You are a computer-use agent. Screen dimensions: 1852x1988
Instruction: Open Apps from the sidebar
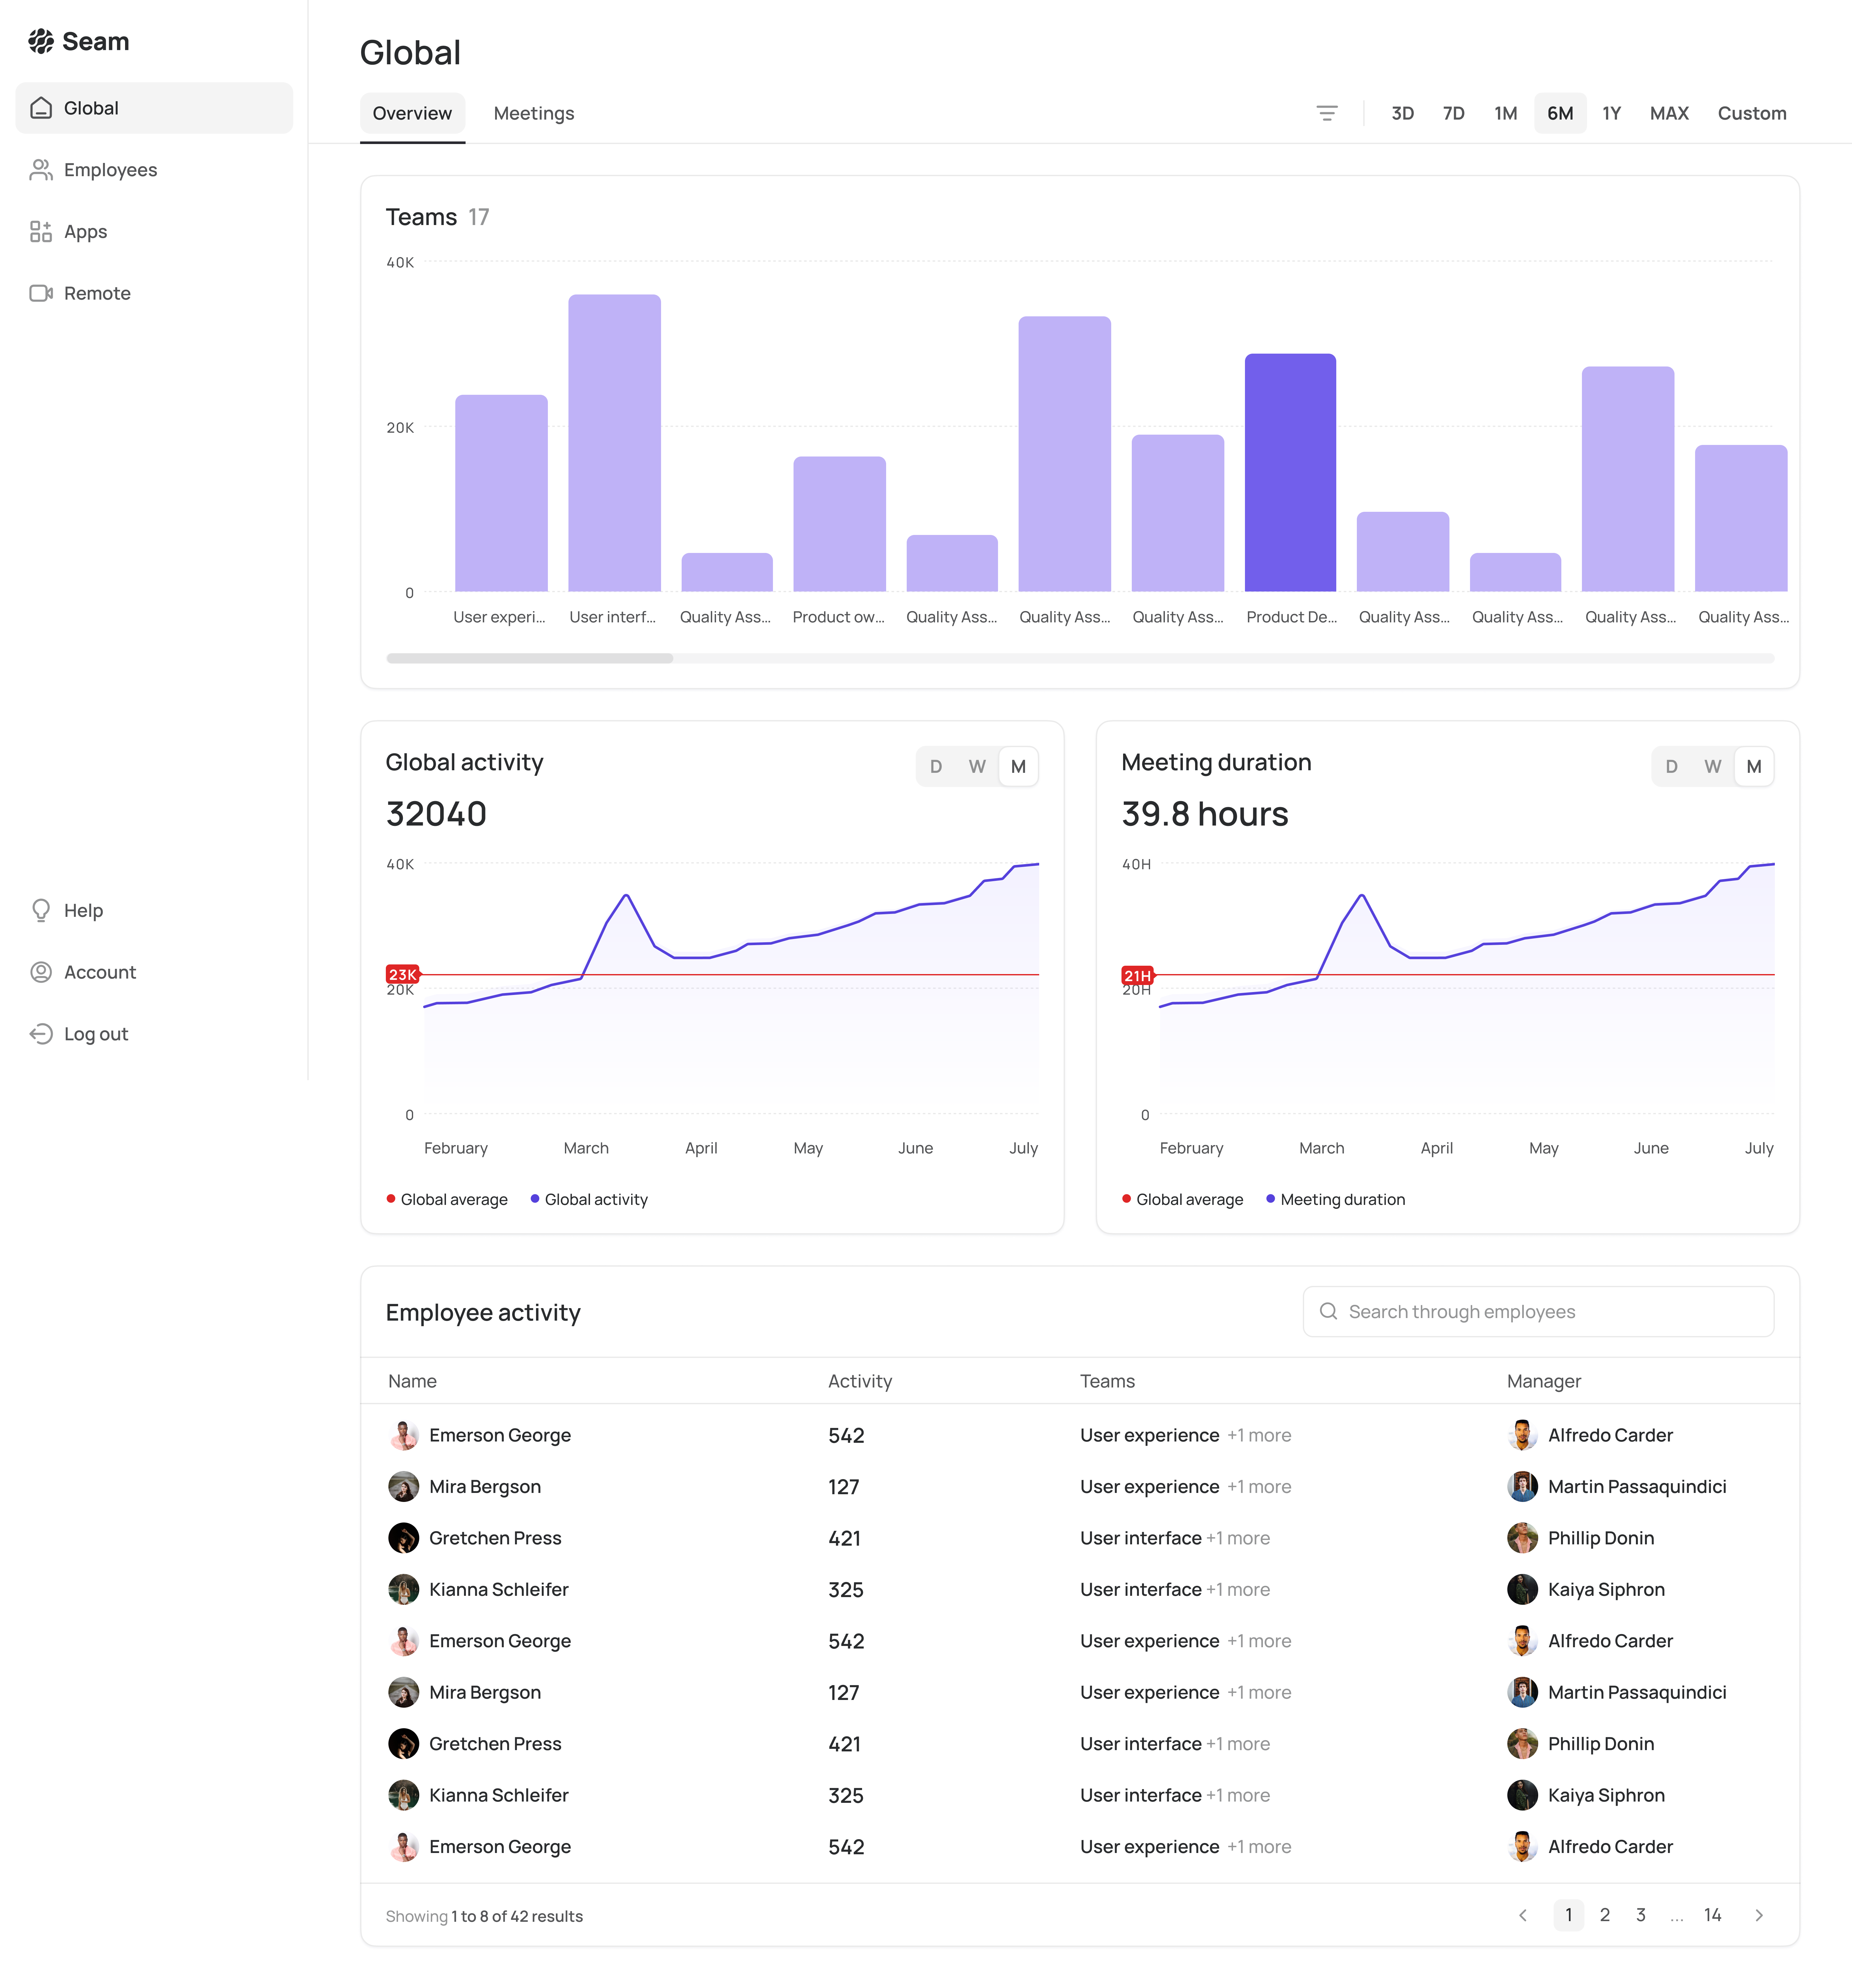(85, 232)
